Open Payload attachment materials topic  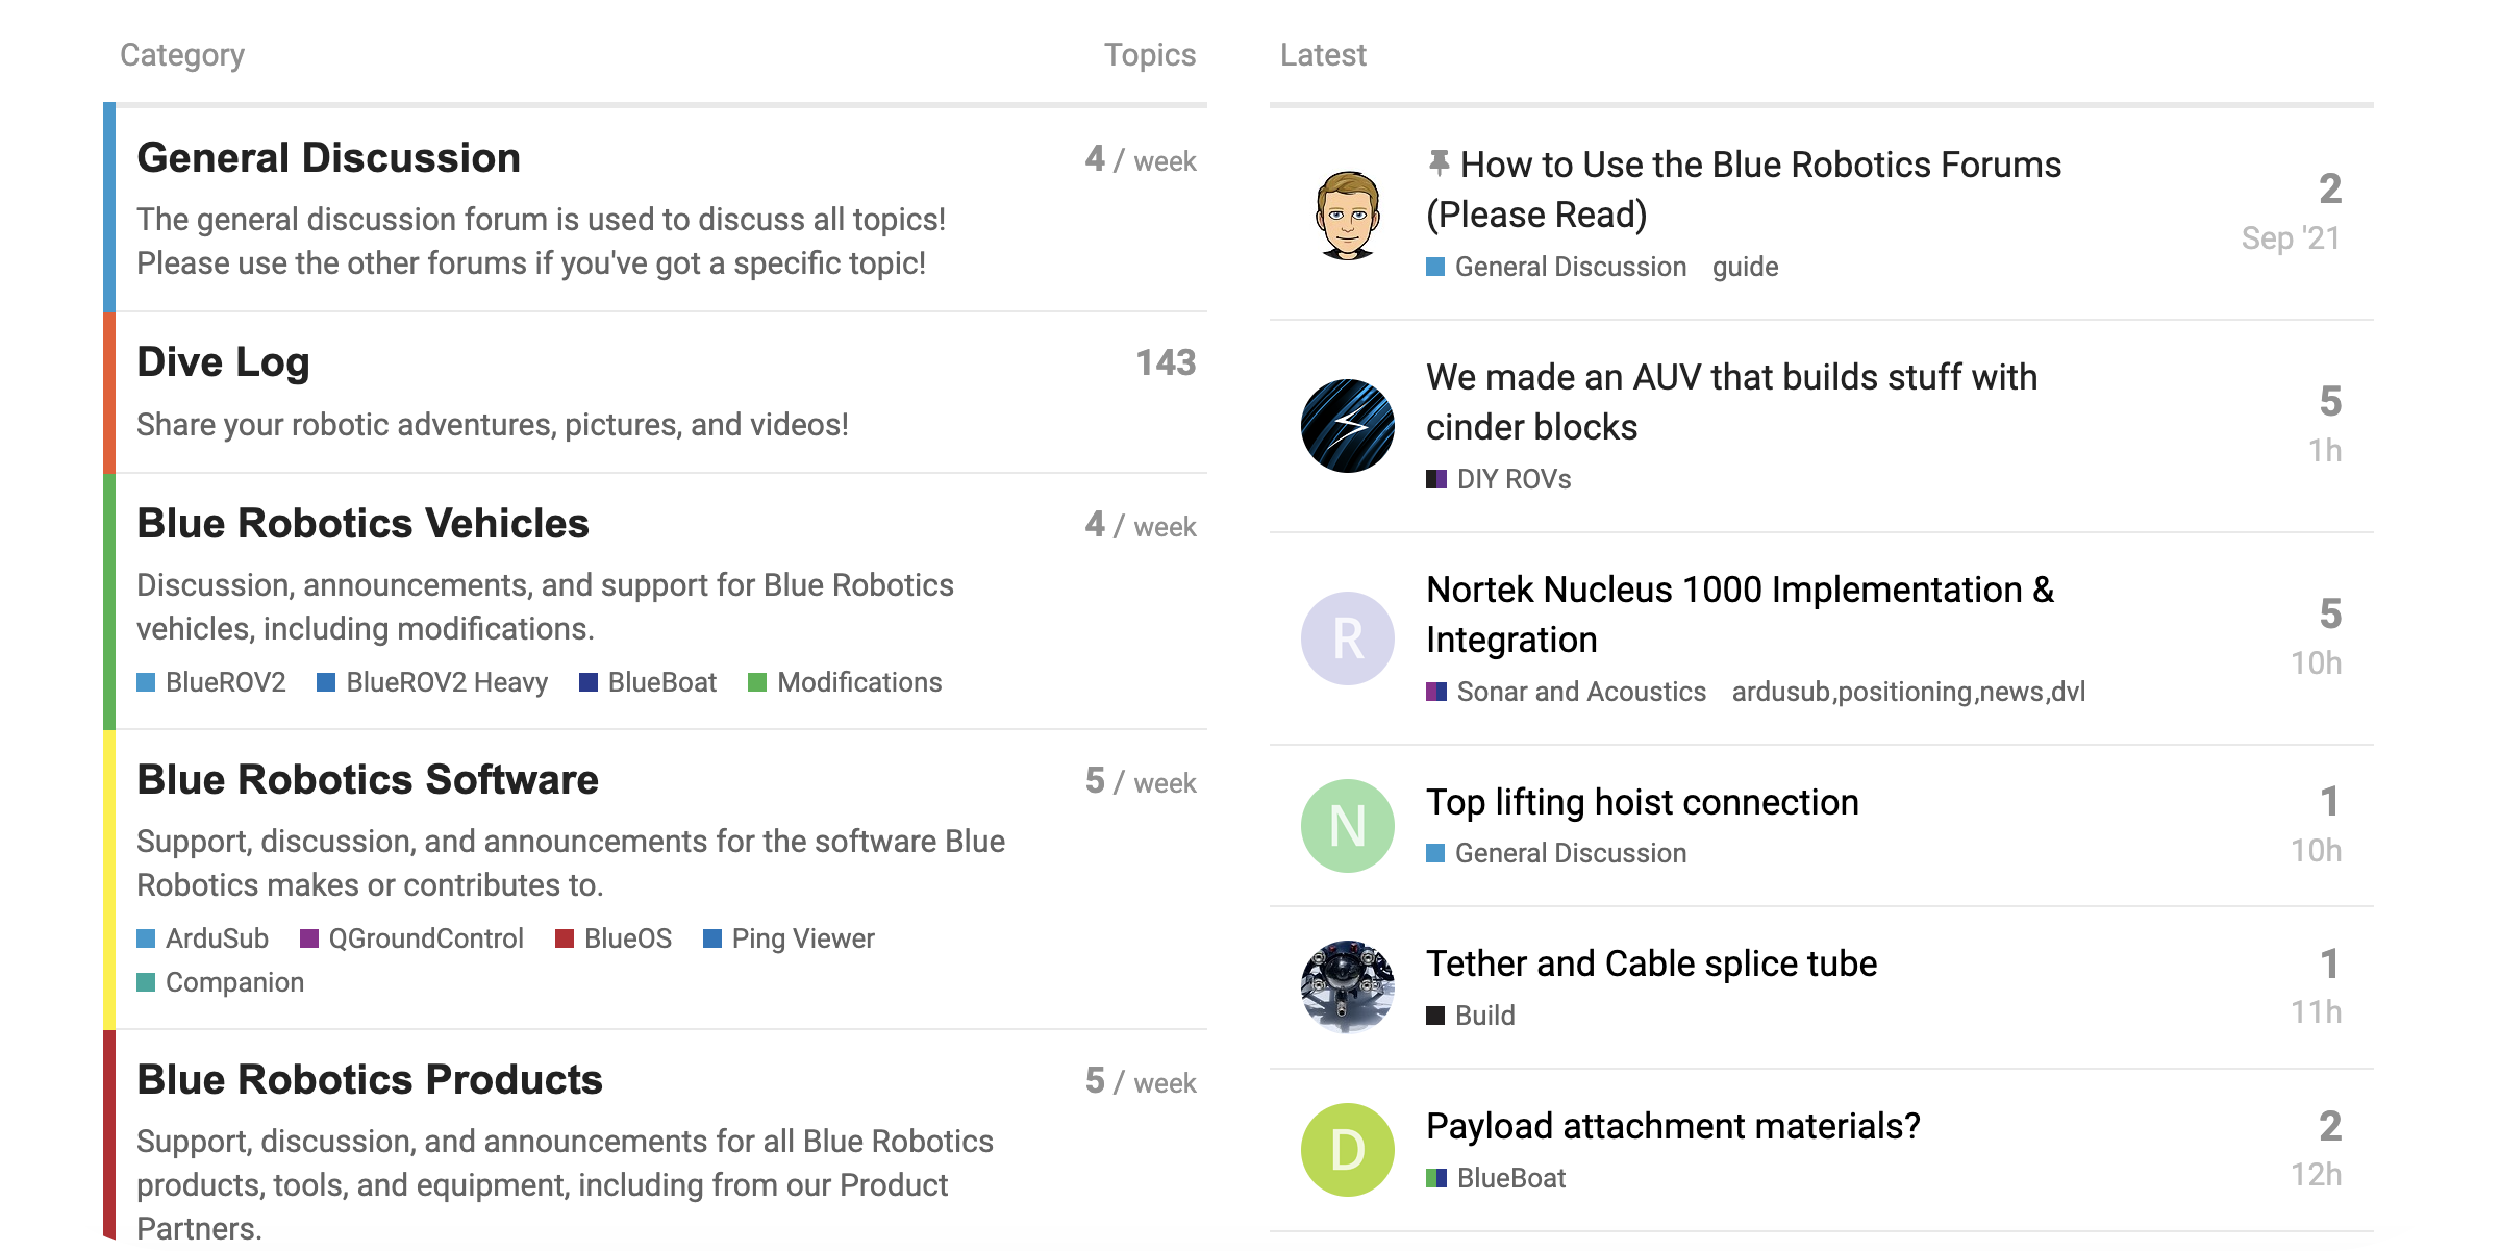point(1673,1126)
